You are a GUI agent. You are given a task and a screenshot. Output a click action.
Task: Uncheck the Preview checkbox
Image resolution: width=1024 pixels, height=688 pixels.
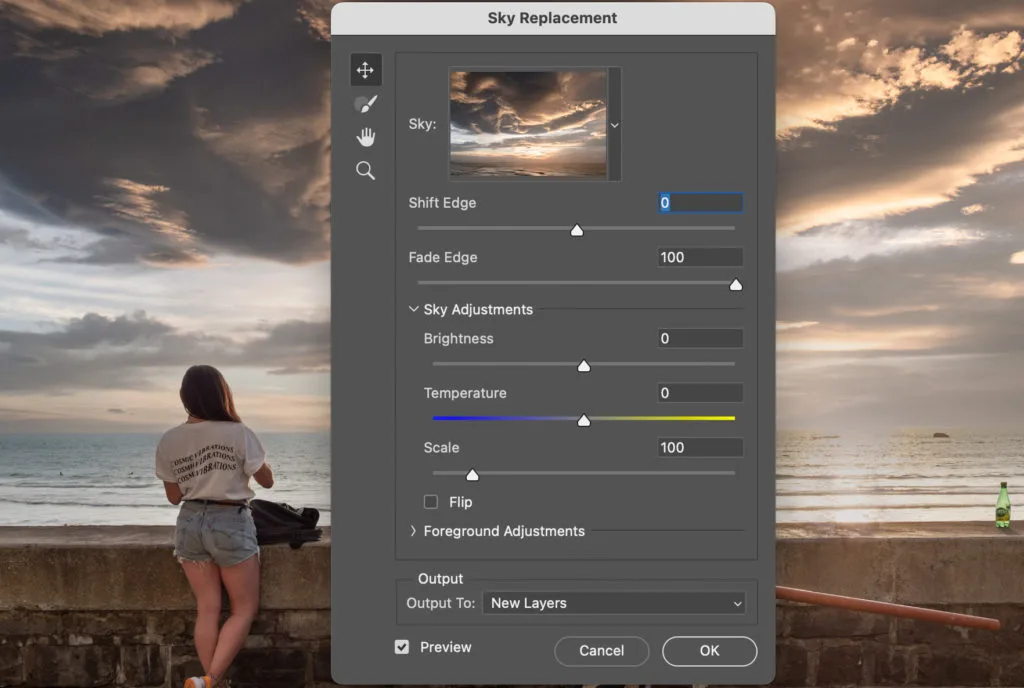tap(402, 647)
